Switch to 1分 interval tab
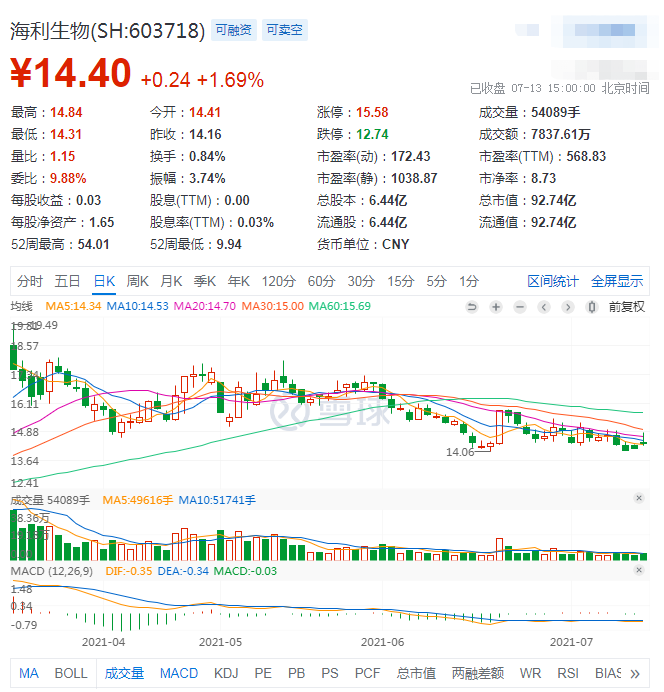Image resolution: width=664 pixels, height=692 pixels. [469, 282]
